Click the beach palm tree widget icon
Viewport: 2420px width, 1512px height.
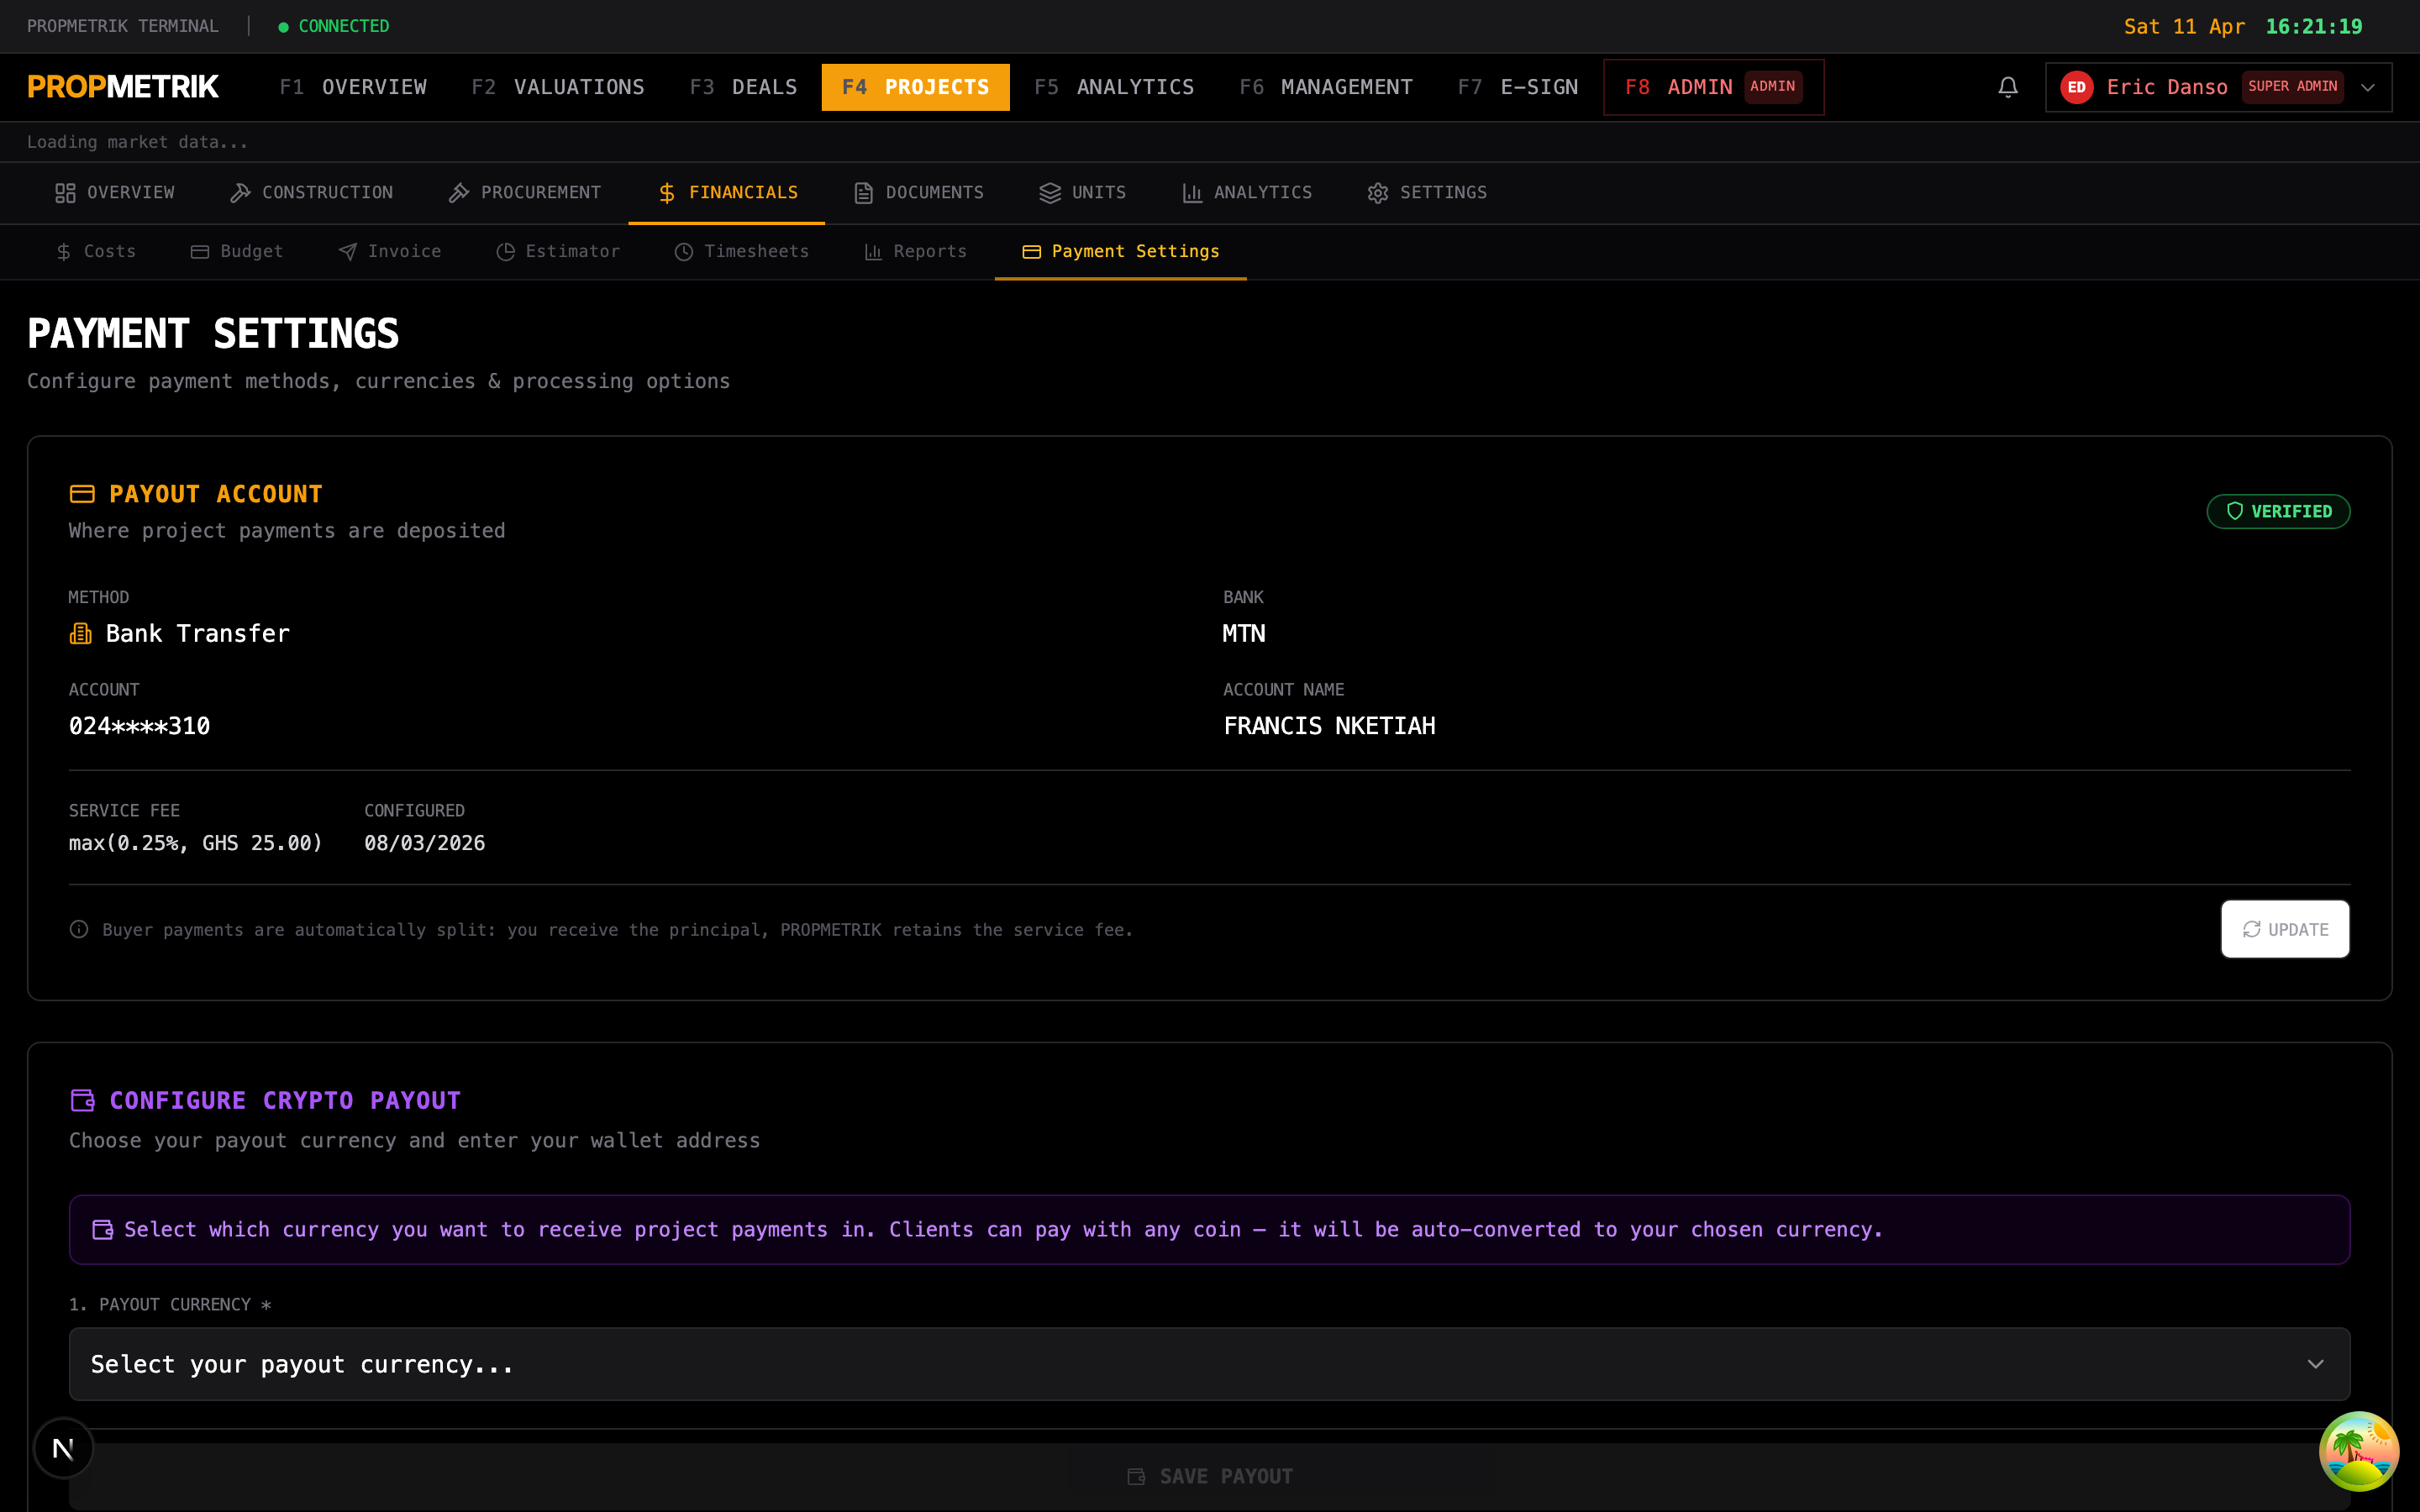pyautogui.click(x=2358, y=1450)
